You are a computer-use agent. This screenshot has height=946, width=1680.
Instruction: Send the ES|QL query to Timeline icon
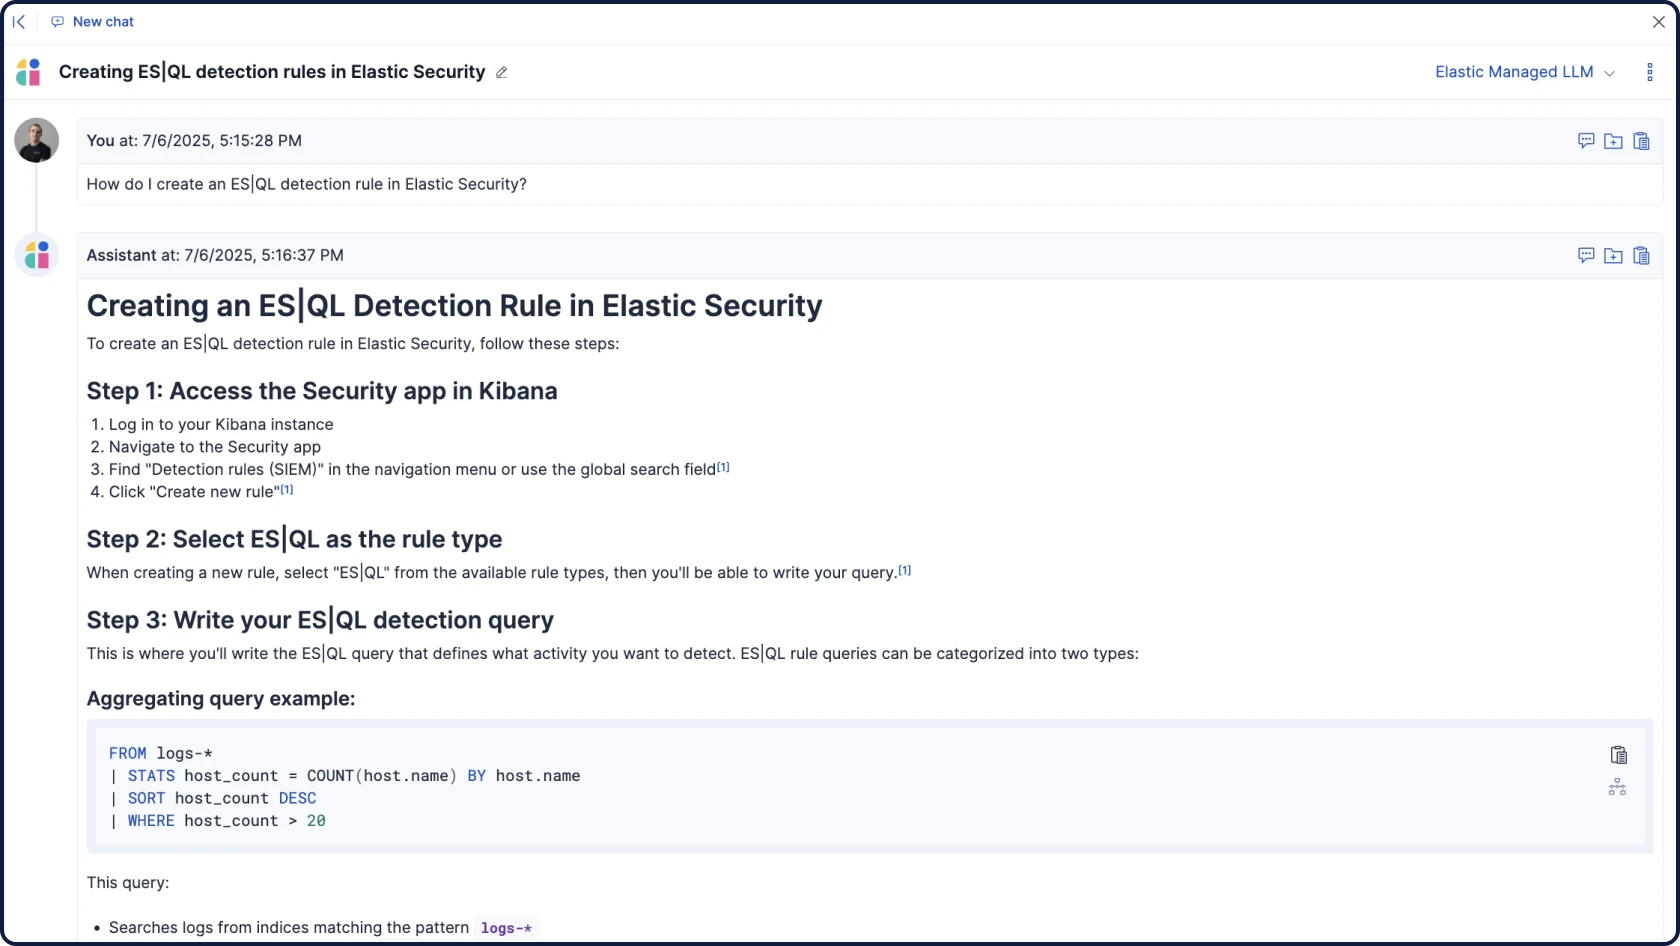click(x=1618, y=787)
